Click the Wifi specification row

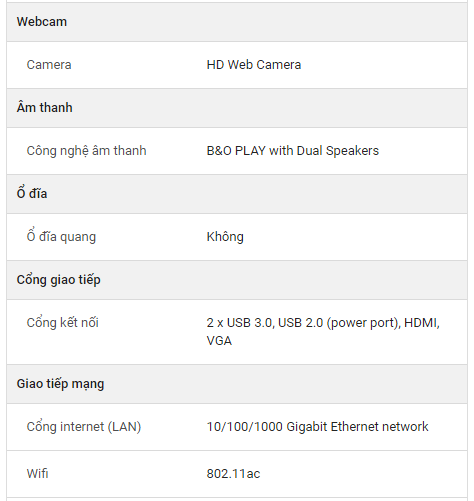(x=237, y=474)
